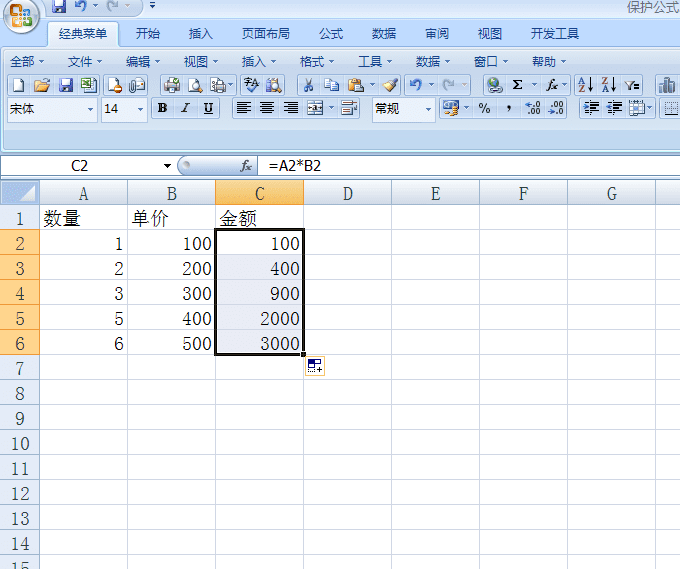Decrease decimal places
Screen dimensions: 680x569
[556, 108]
